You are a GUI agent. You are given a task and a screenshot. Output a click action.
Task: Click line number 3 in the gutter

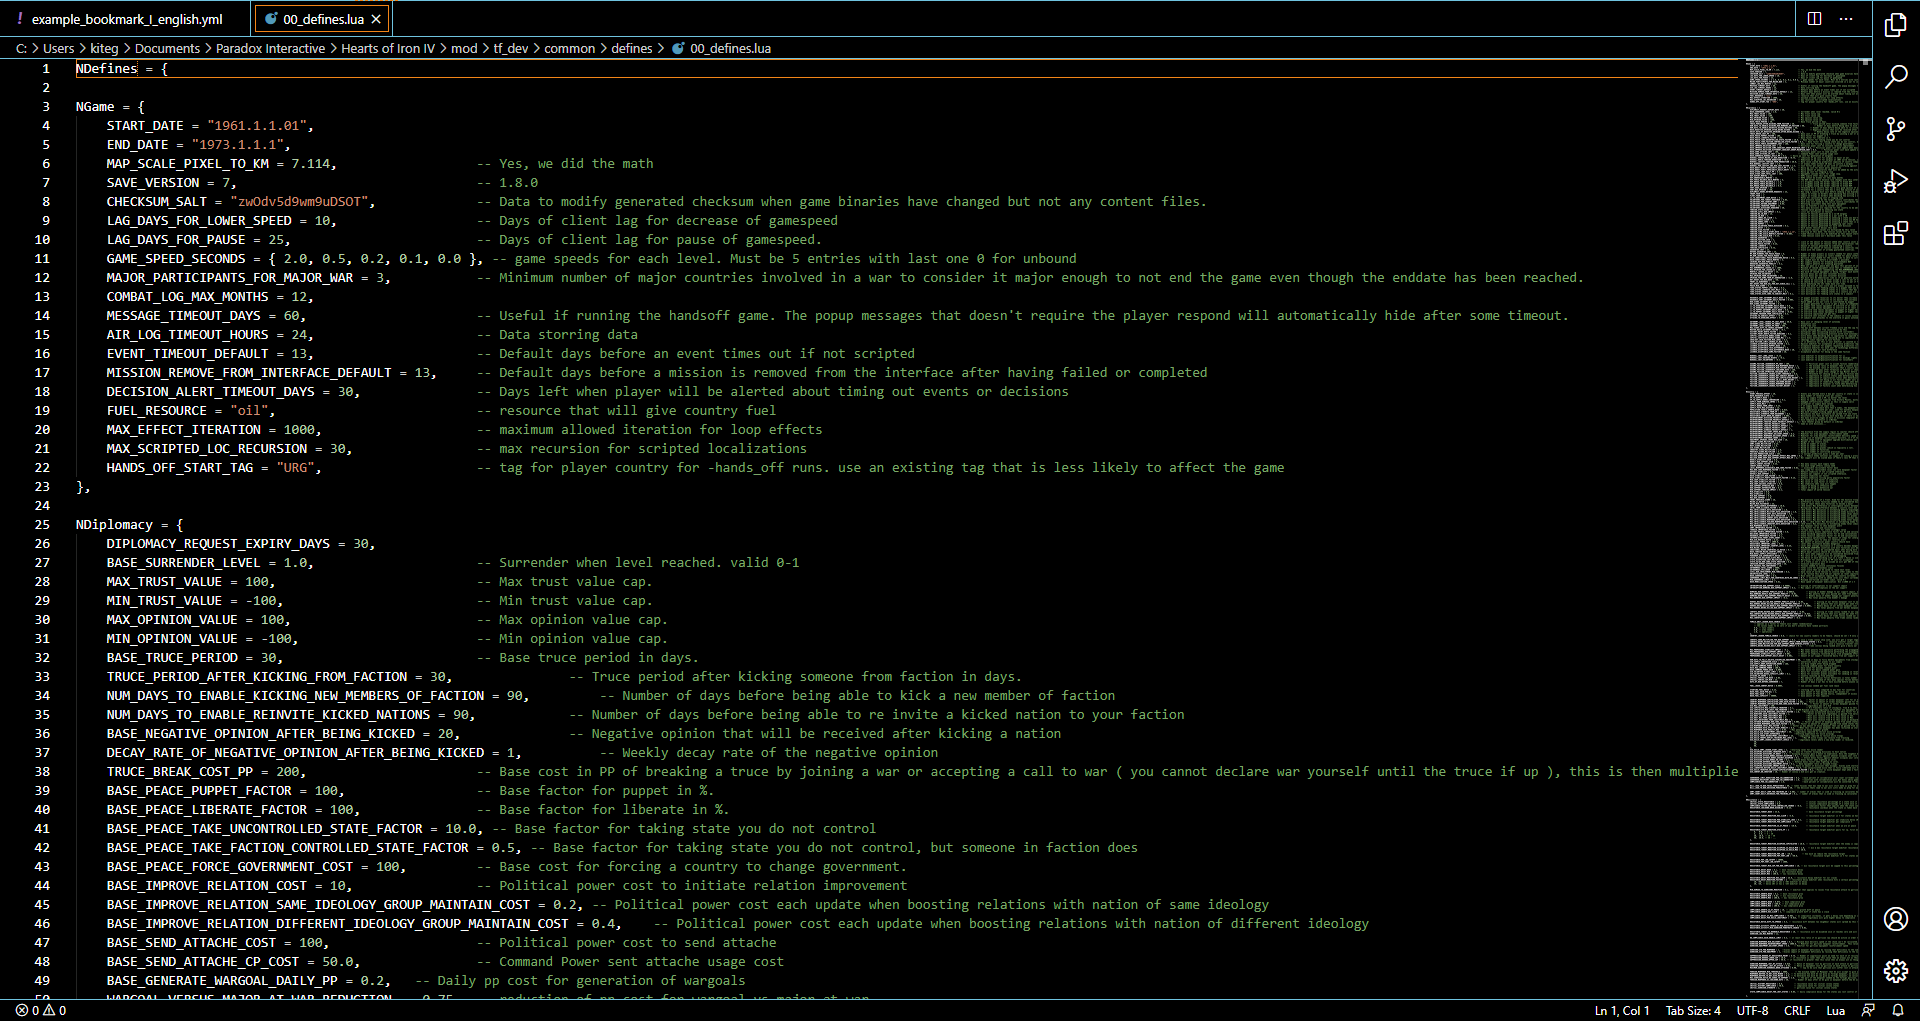click(46, 107)
